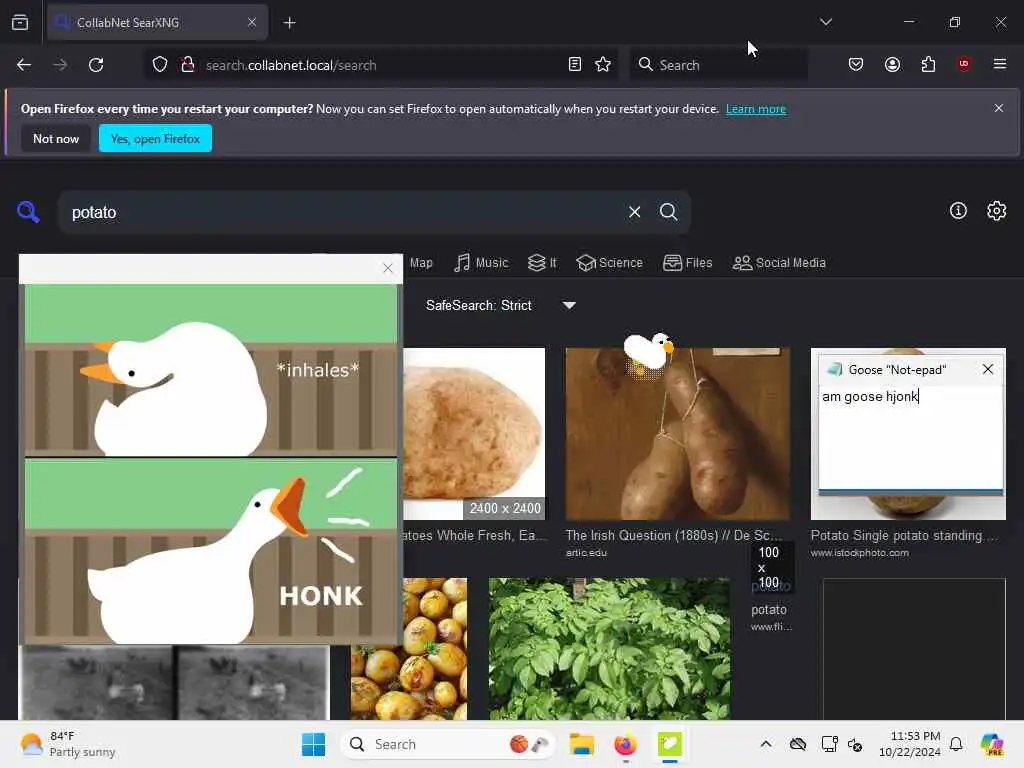This screenshot has height=768, width=1024.
Task: Click the Learn more link
Action: [756, 109]
